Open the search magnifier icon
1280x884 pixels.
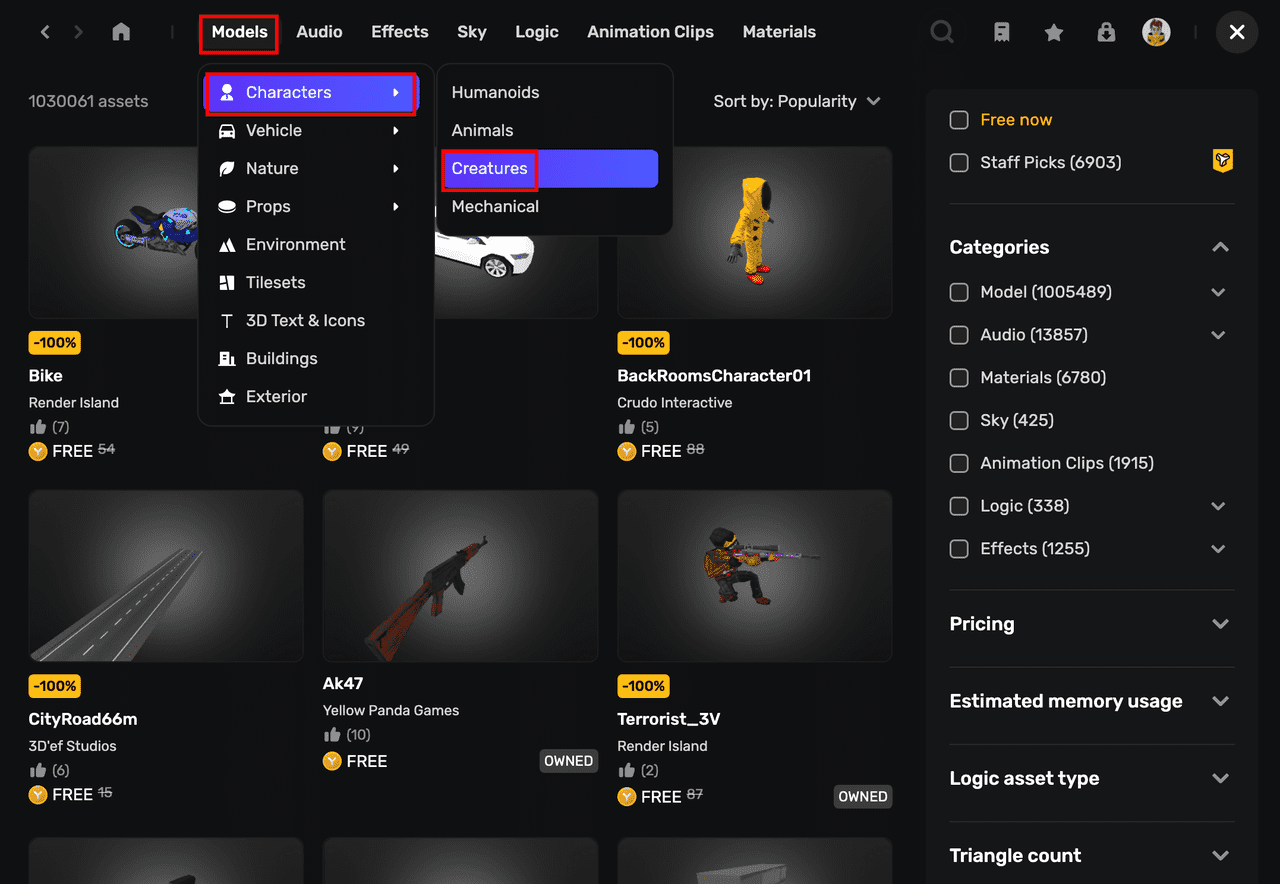942,32
